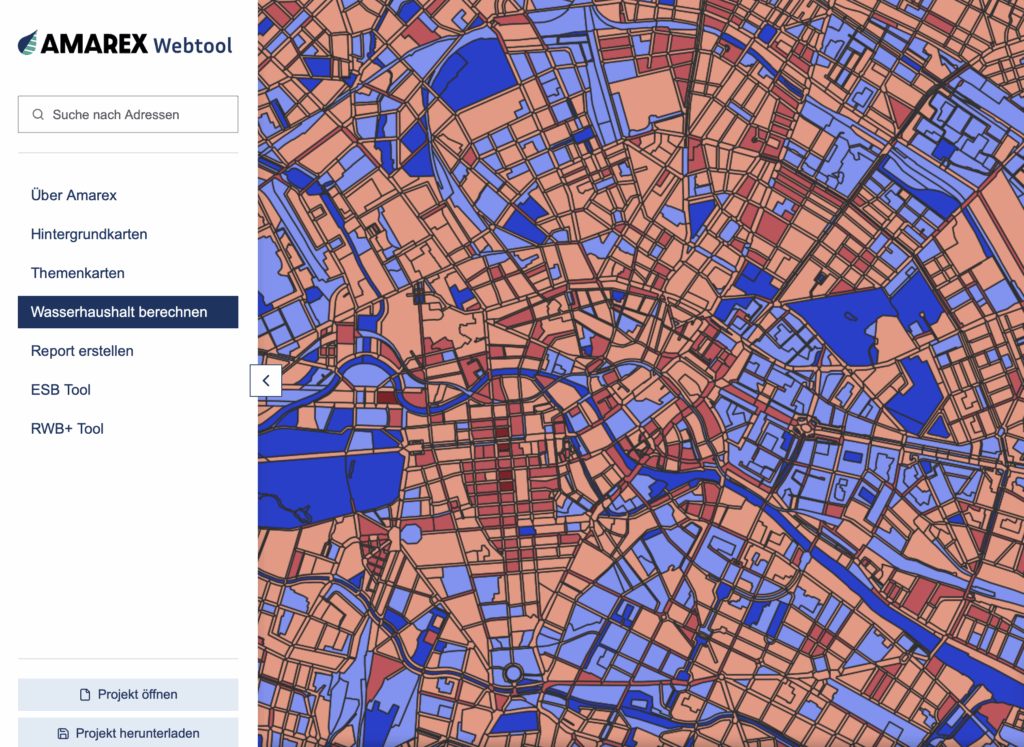Go to Report erstellen

(82, 351)
